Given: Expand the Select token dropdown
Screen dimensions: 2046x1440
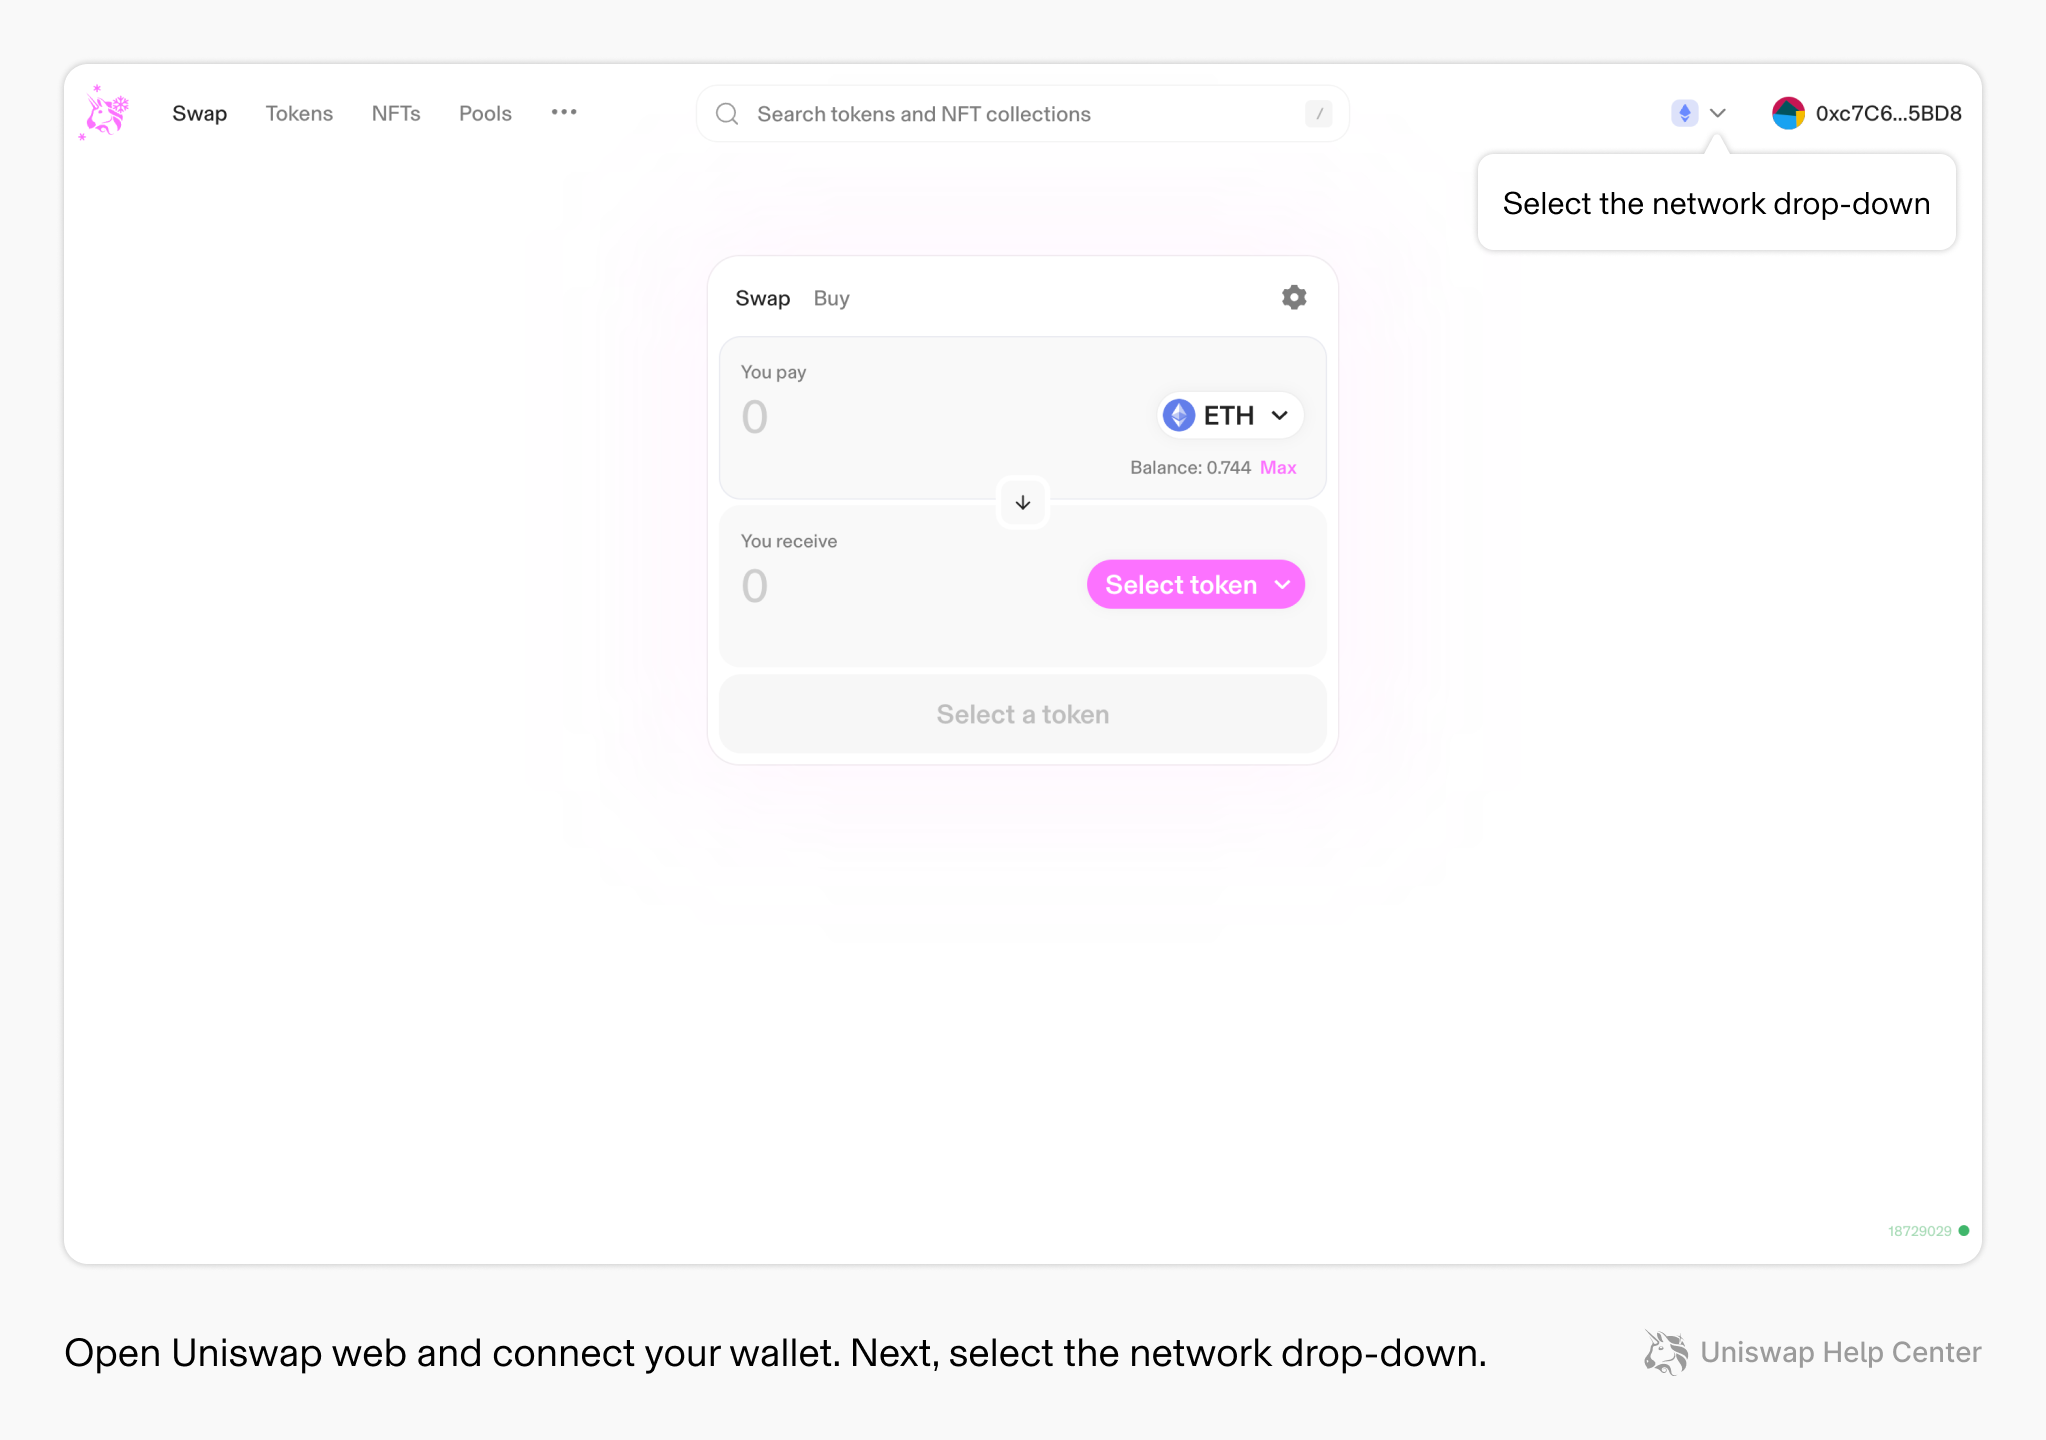Looking at the screenshot, I should [x=1194, y=584].
